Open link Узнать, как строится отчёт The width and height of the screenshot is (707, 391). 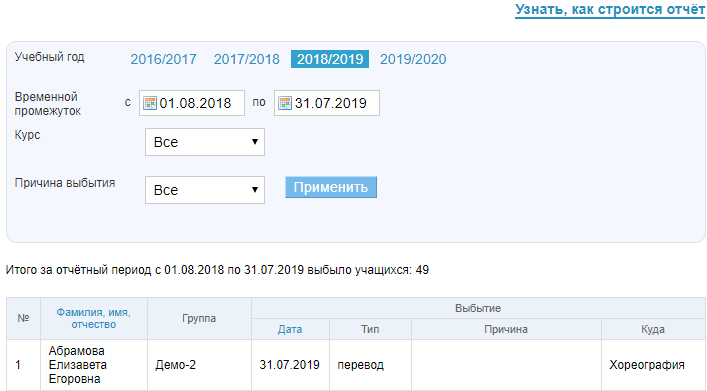pyautogui.click(x=610, y=9)
